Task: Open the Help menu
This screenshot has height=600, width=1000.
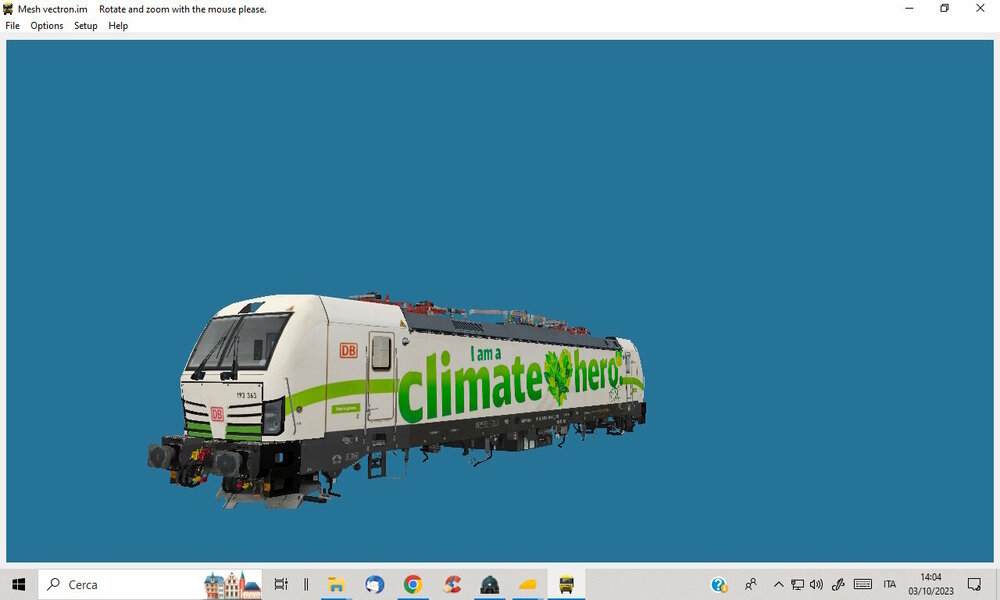Action: [118, 26]
